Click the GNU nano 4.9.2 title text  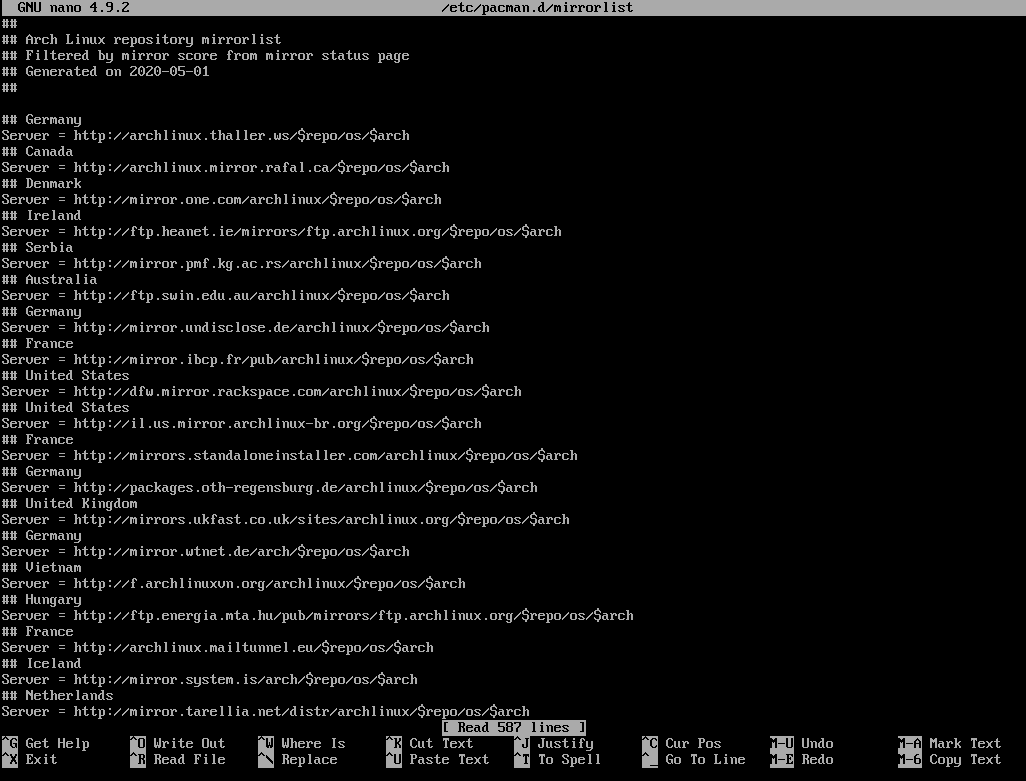coord(73,8)
